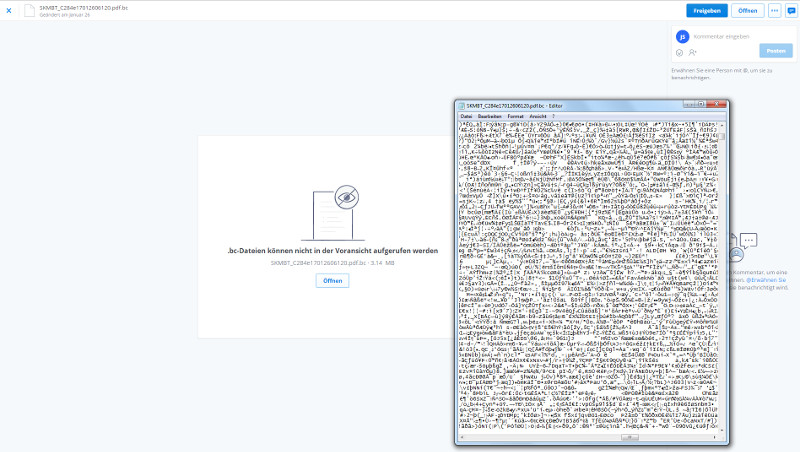The height and width of the screenshot is (452, 800).
Task: Click the Öffnen button below the preview message
Action: (x=332, y=281)
